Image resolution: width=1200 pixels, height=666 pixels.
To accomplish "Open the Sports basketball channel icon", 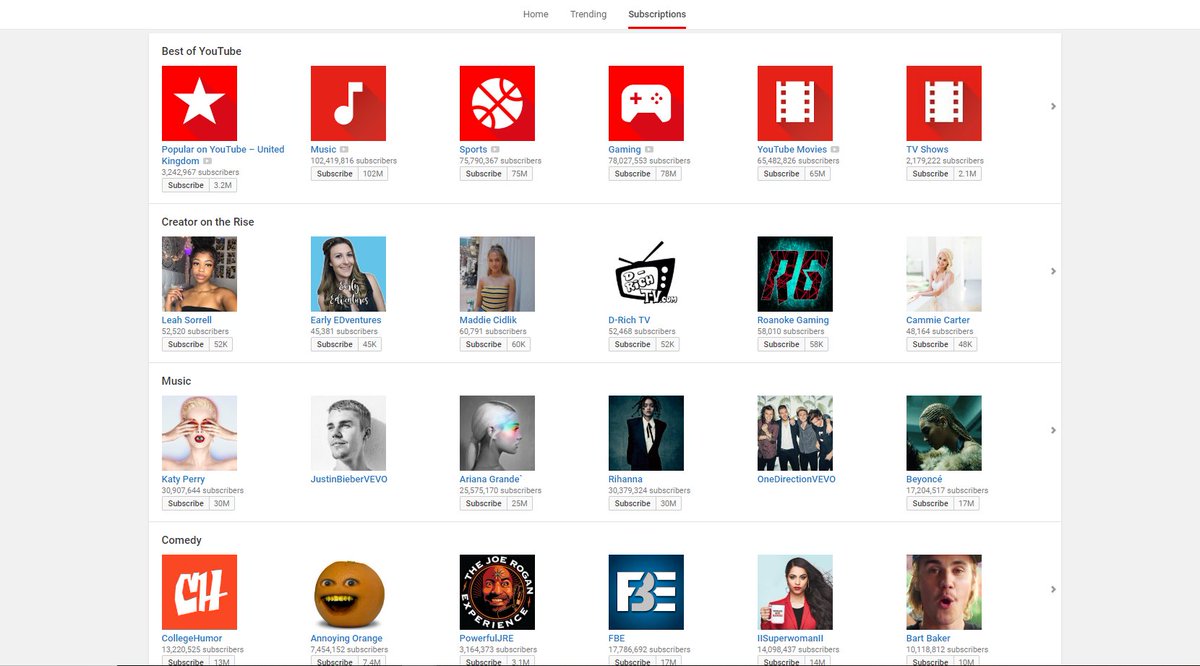I will point(497,103).
